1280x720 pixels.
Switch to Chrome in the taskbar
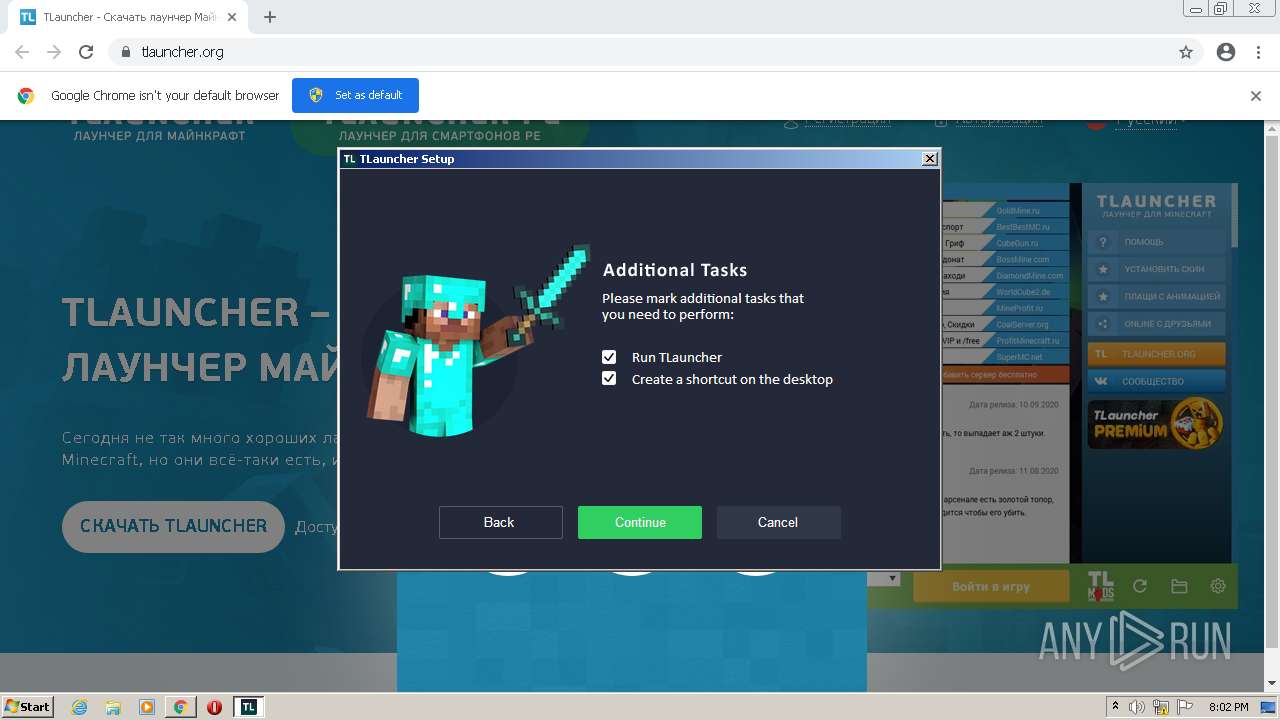pyautogui.click(x=181, y=707)
